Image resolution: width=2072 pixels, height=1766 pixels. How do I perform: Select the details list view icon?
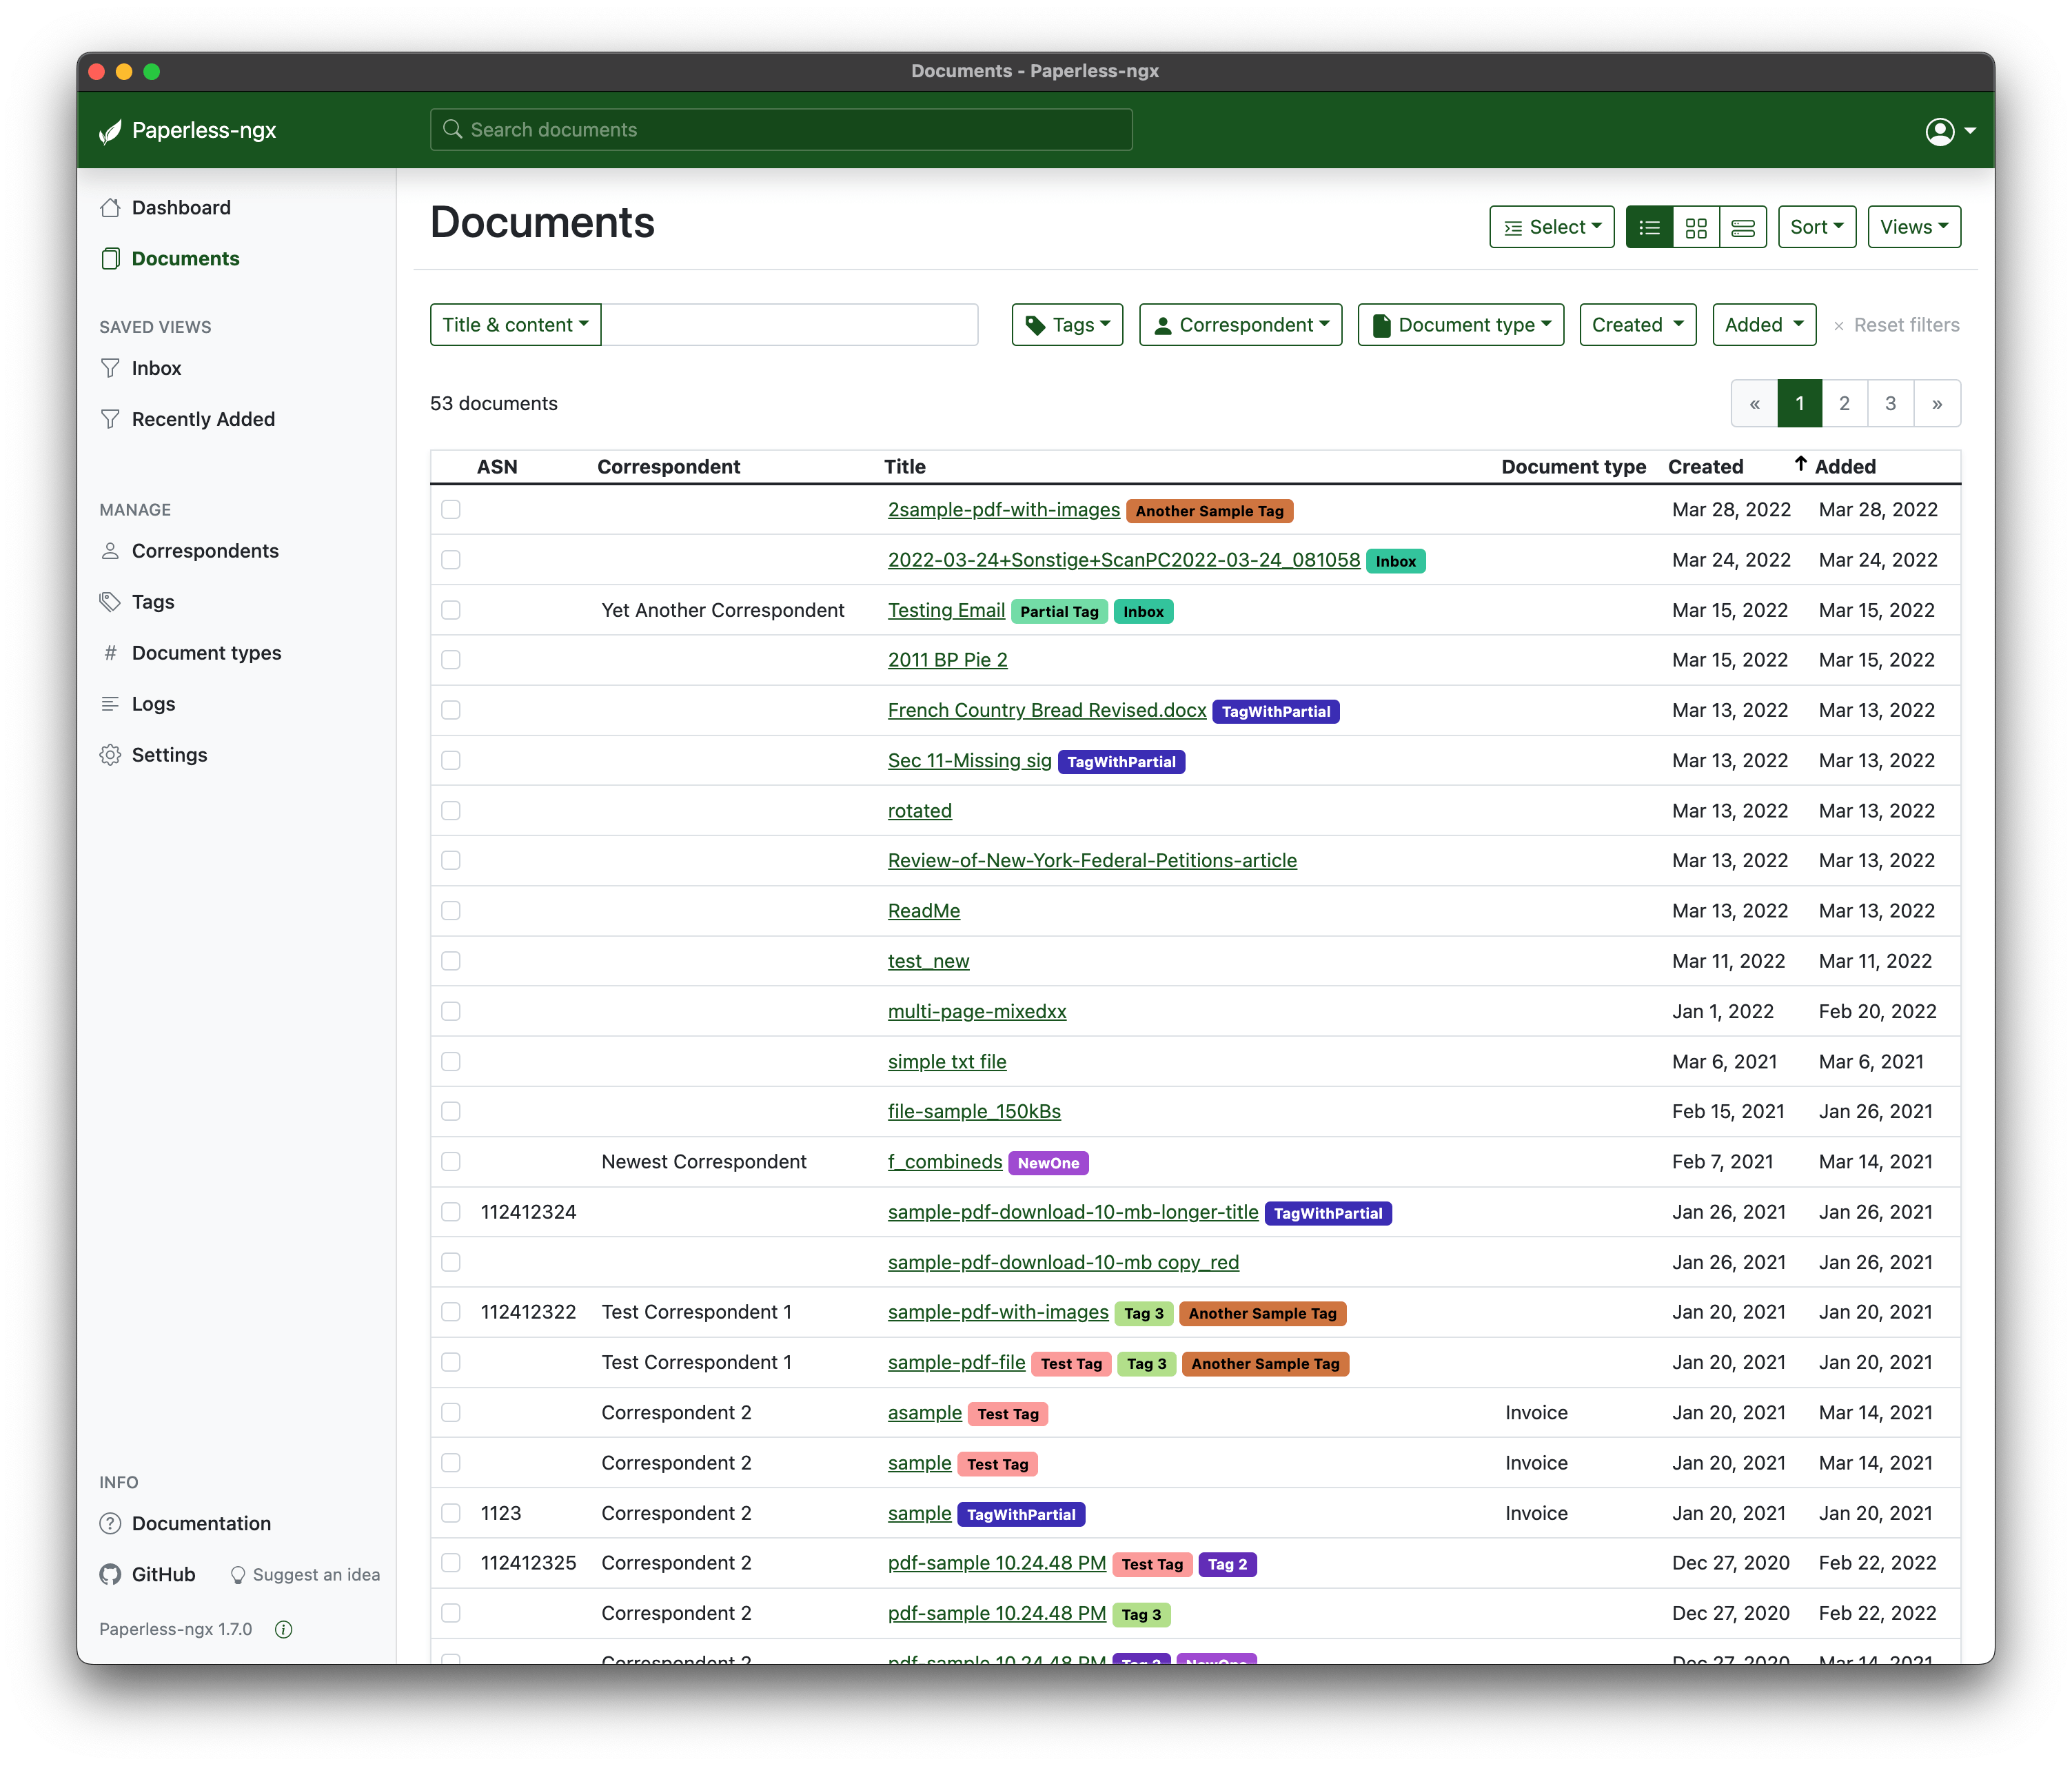click(x=1649, y=228)
